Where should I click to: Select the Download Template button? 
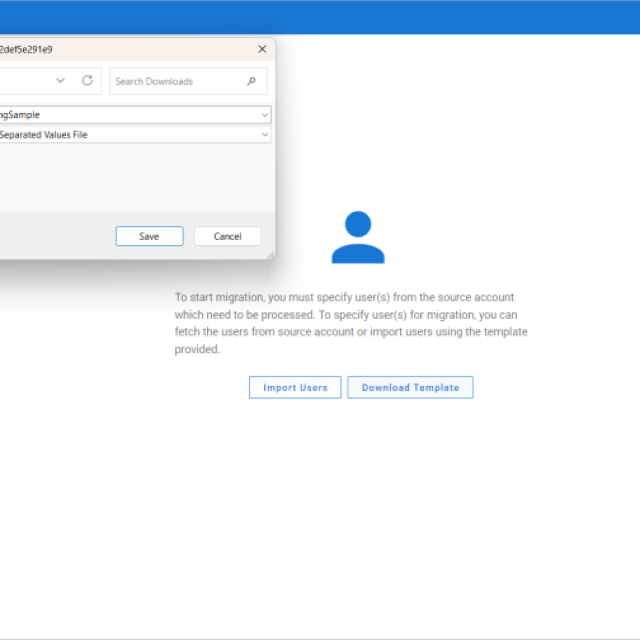point(410,388)
